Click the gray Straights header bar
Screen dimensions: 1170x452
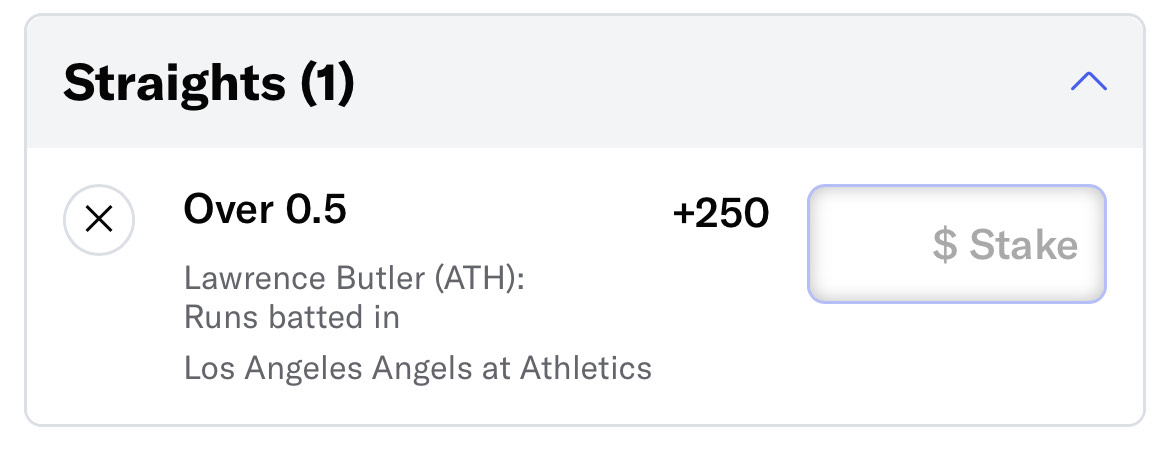pyautogui.click(x=585, y=81)
